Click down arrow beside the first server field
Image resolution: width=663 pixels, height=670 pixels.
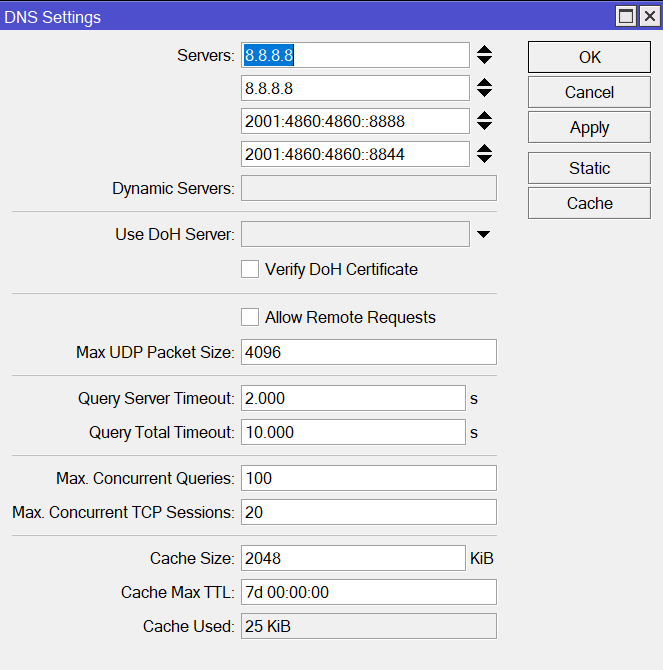coord(484,60)
